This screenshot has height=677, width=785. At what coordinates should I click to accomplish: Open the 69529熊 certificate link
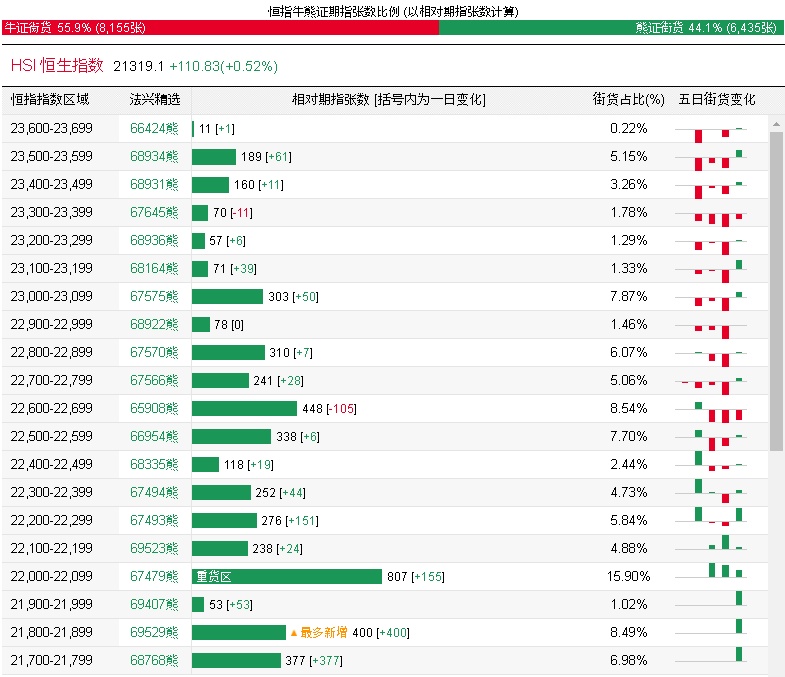154,633
